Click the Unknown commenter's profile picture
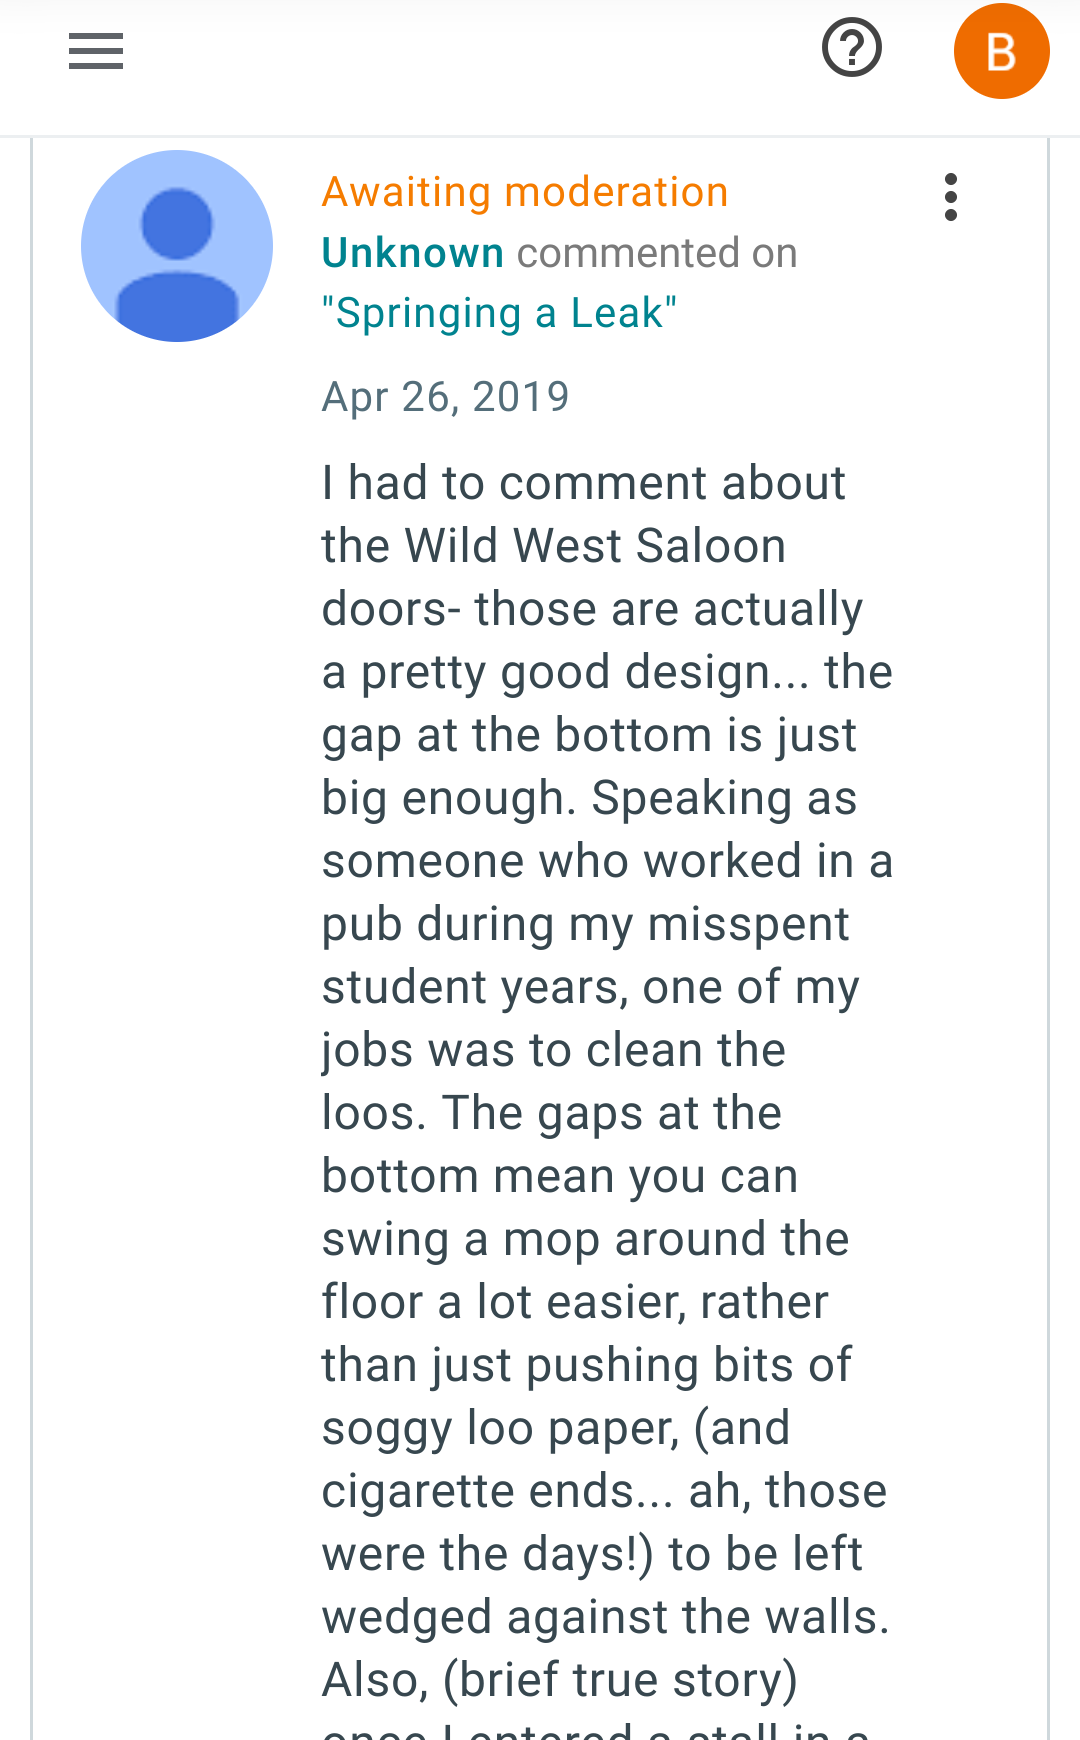Image resolution: width=1080 pixels, height=1740 pixels. coord(177,246)
